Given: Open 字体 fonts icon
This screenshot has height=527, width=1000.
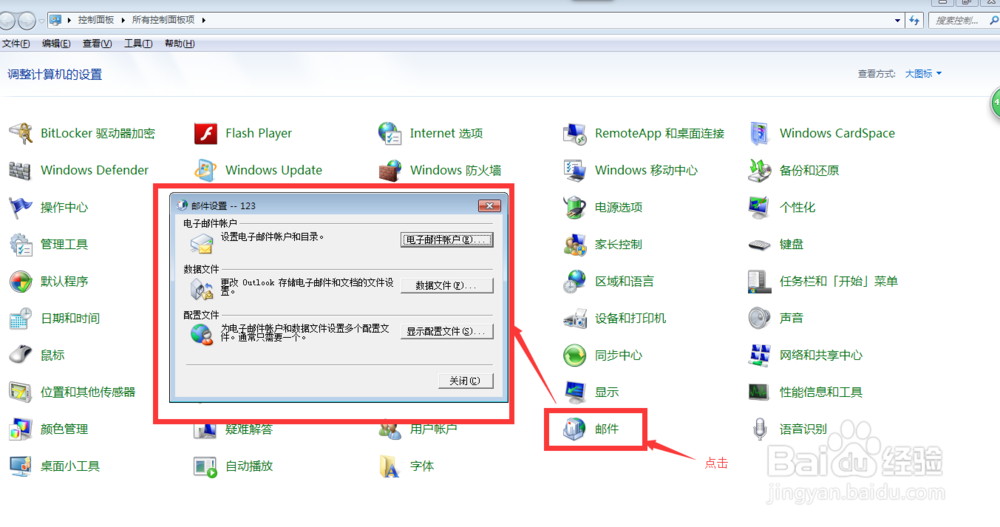Looking at the screenshot, I should pos(390,466).
